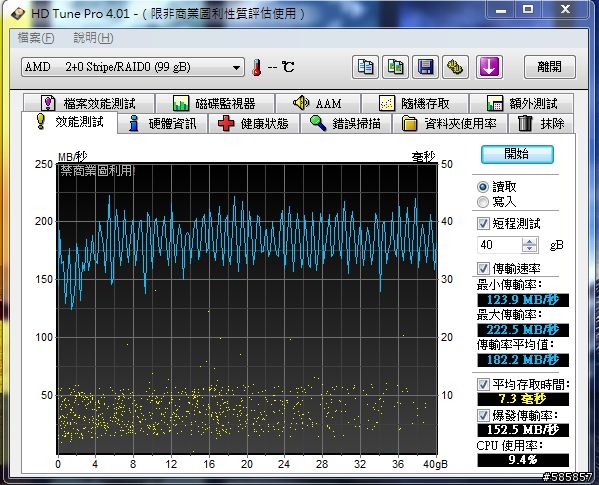Toggle the 爆發傳輸率 checkbox
The width and height of the screenshot is (599, 485).
point(483,415)
